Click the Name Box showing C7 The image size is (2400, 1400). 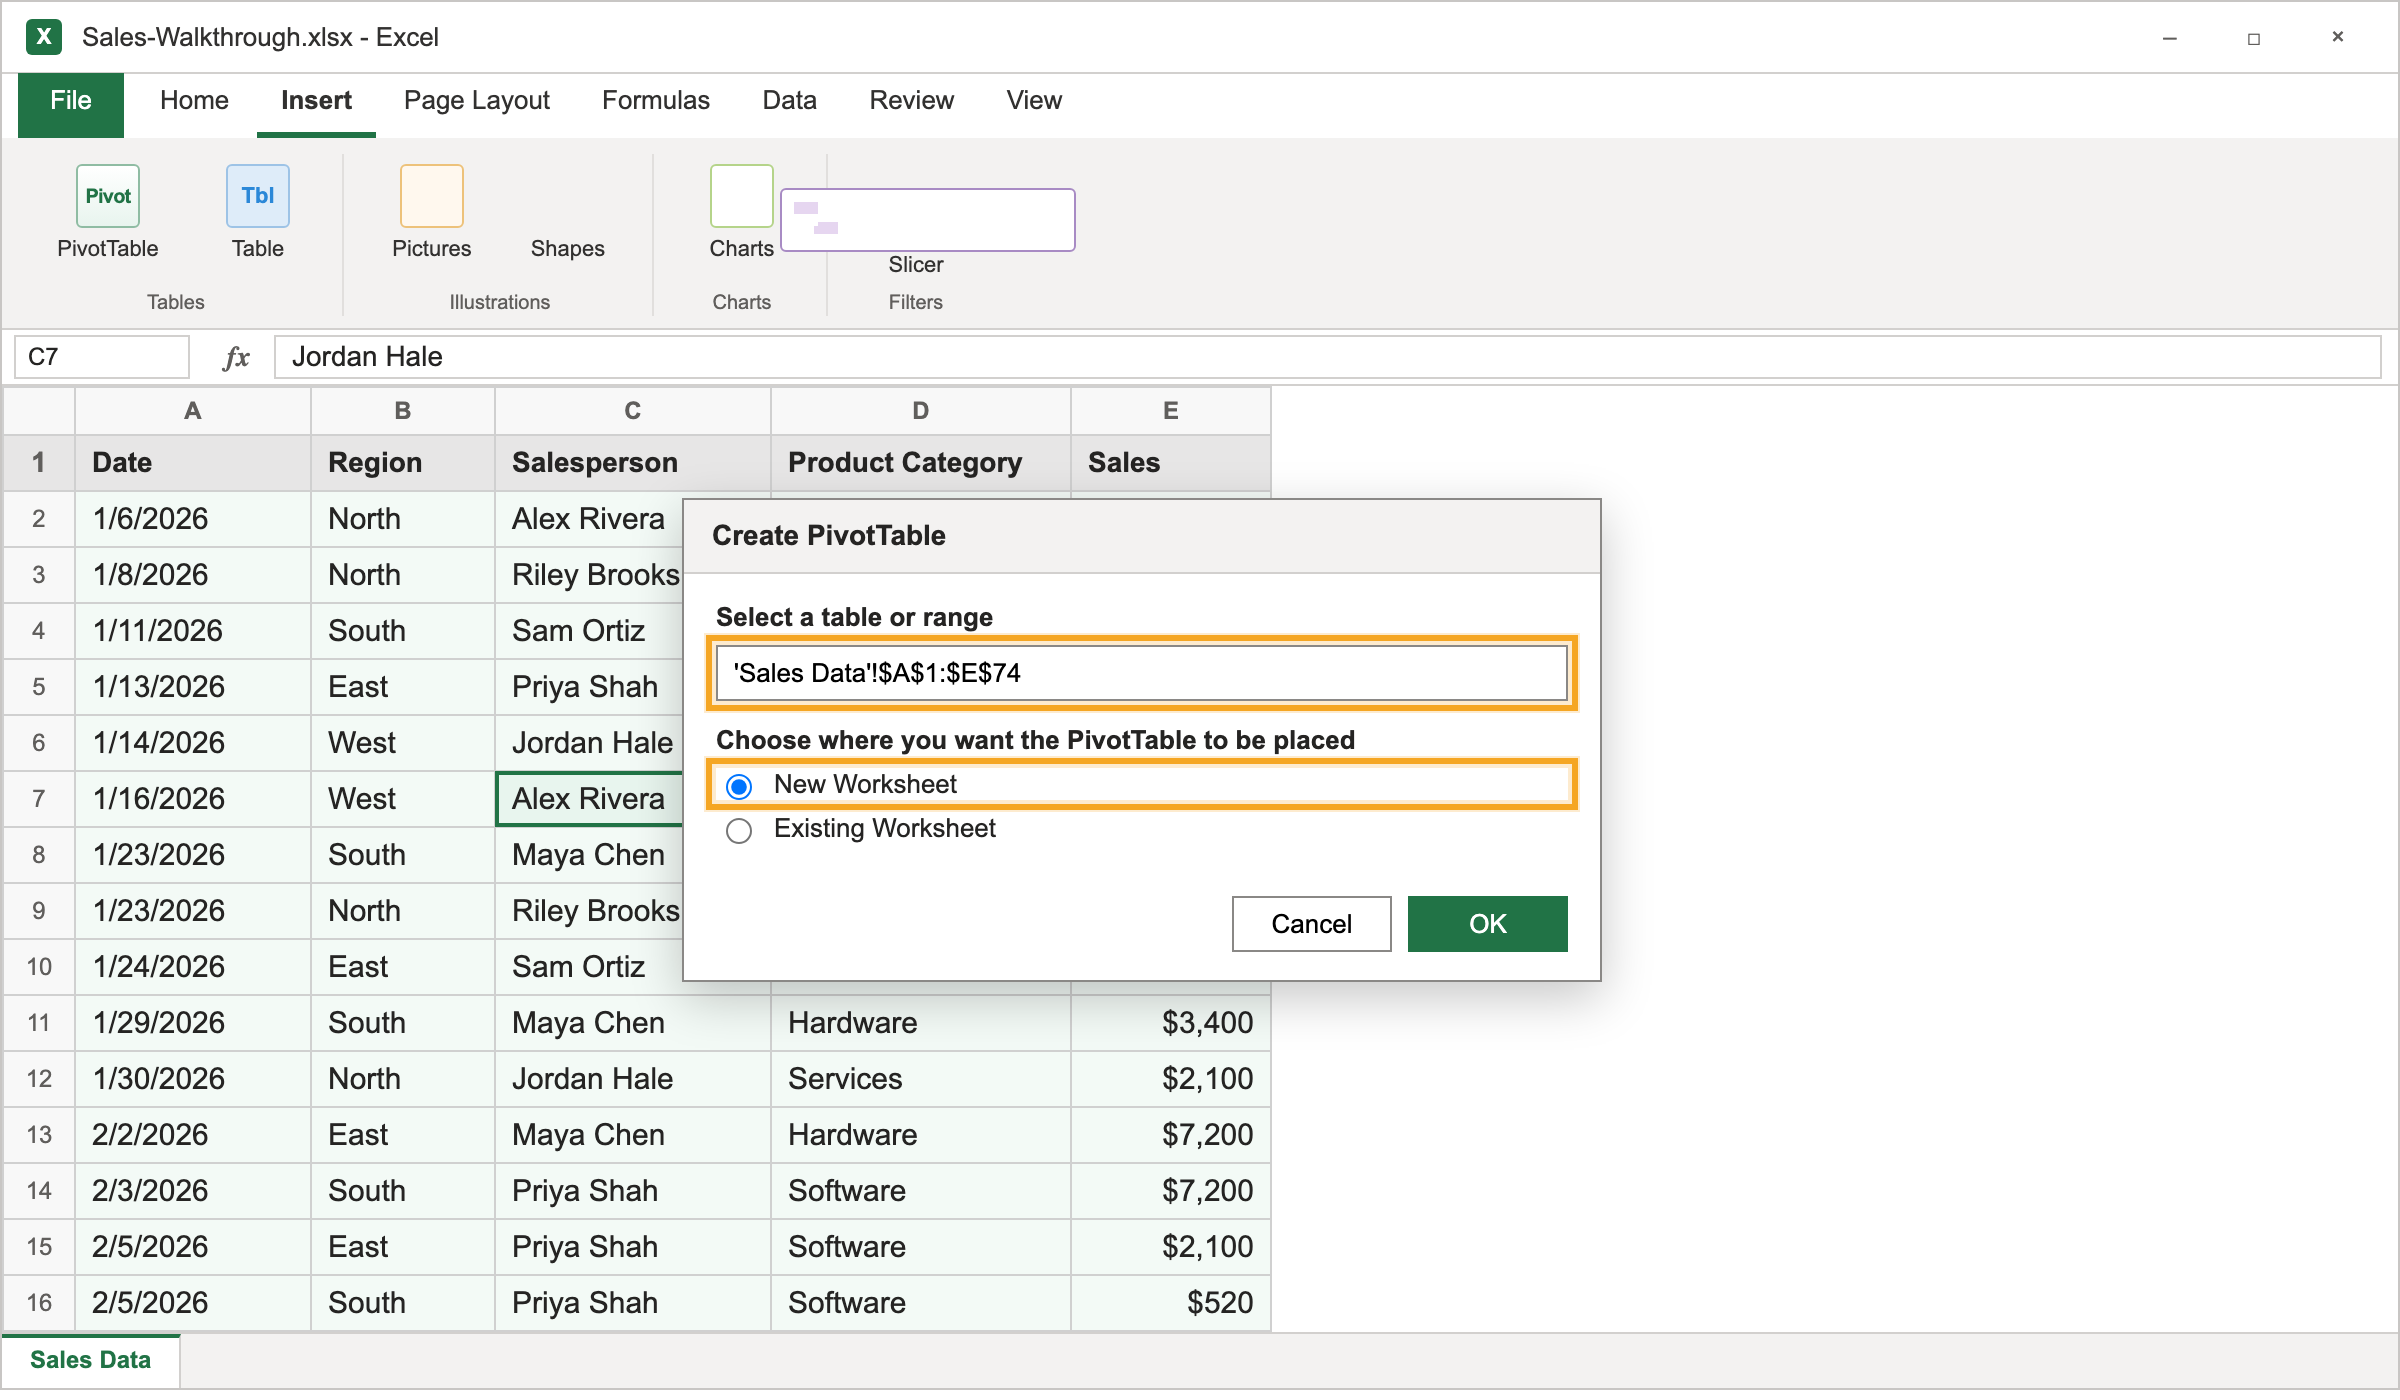102,357
